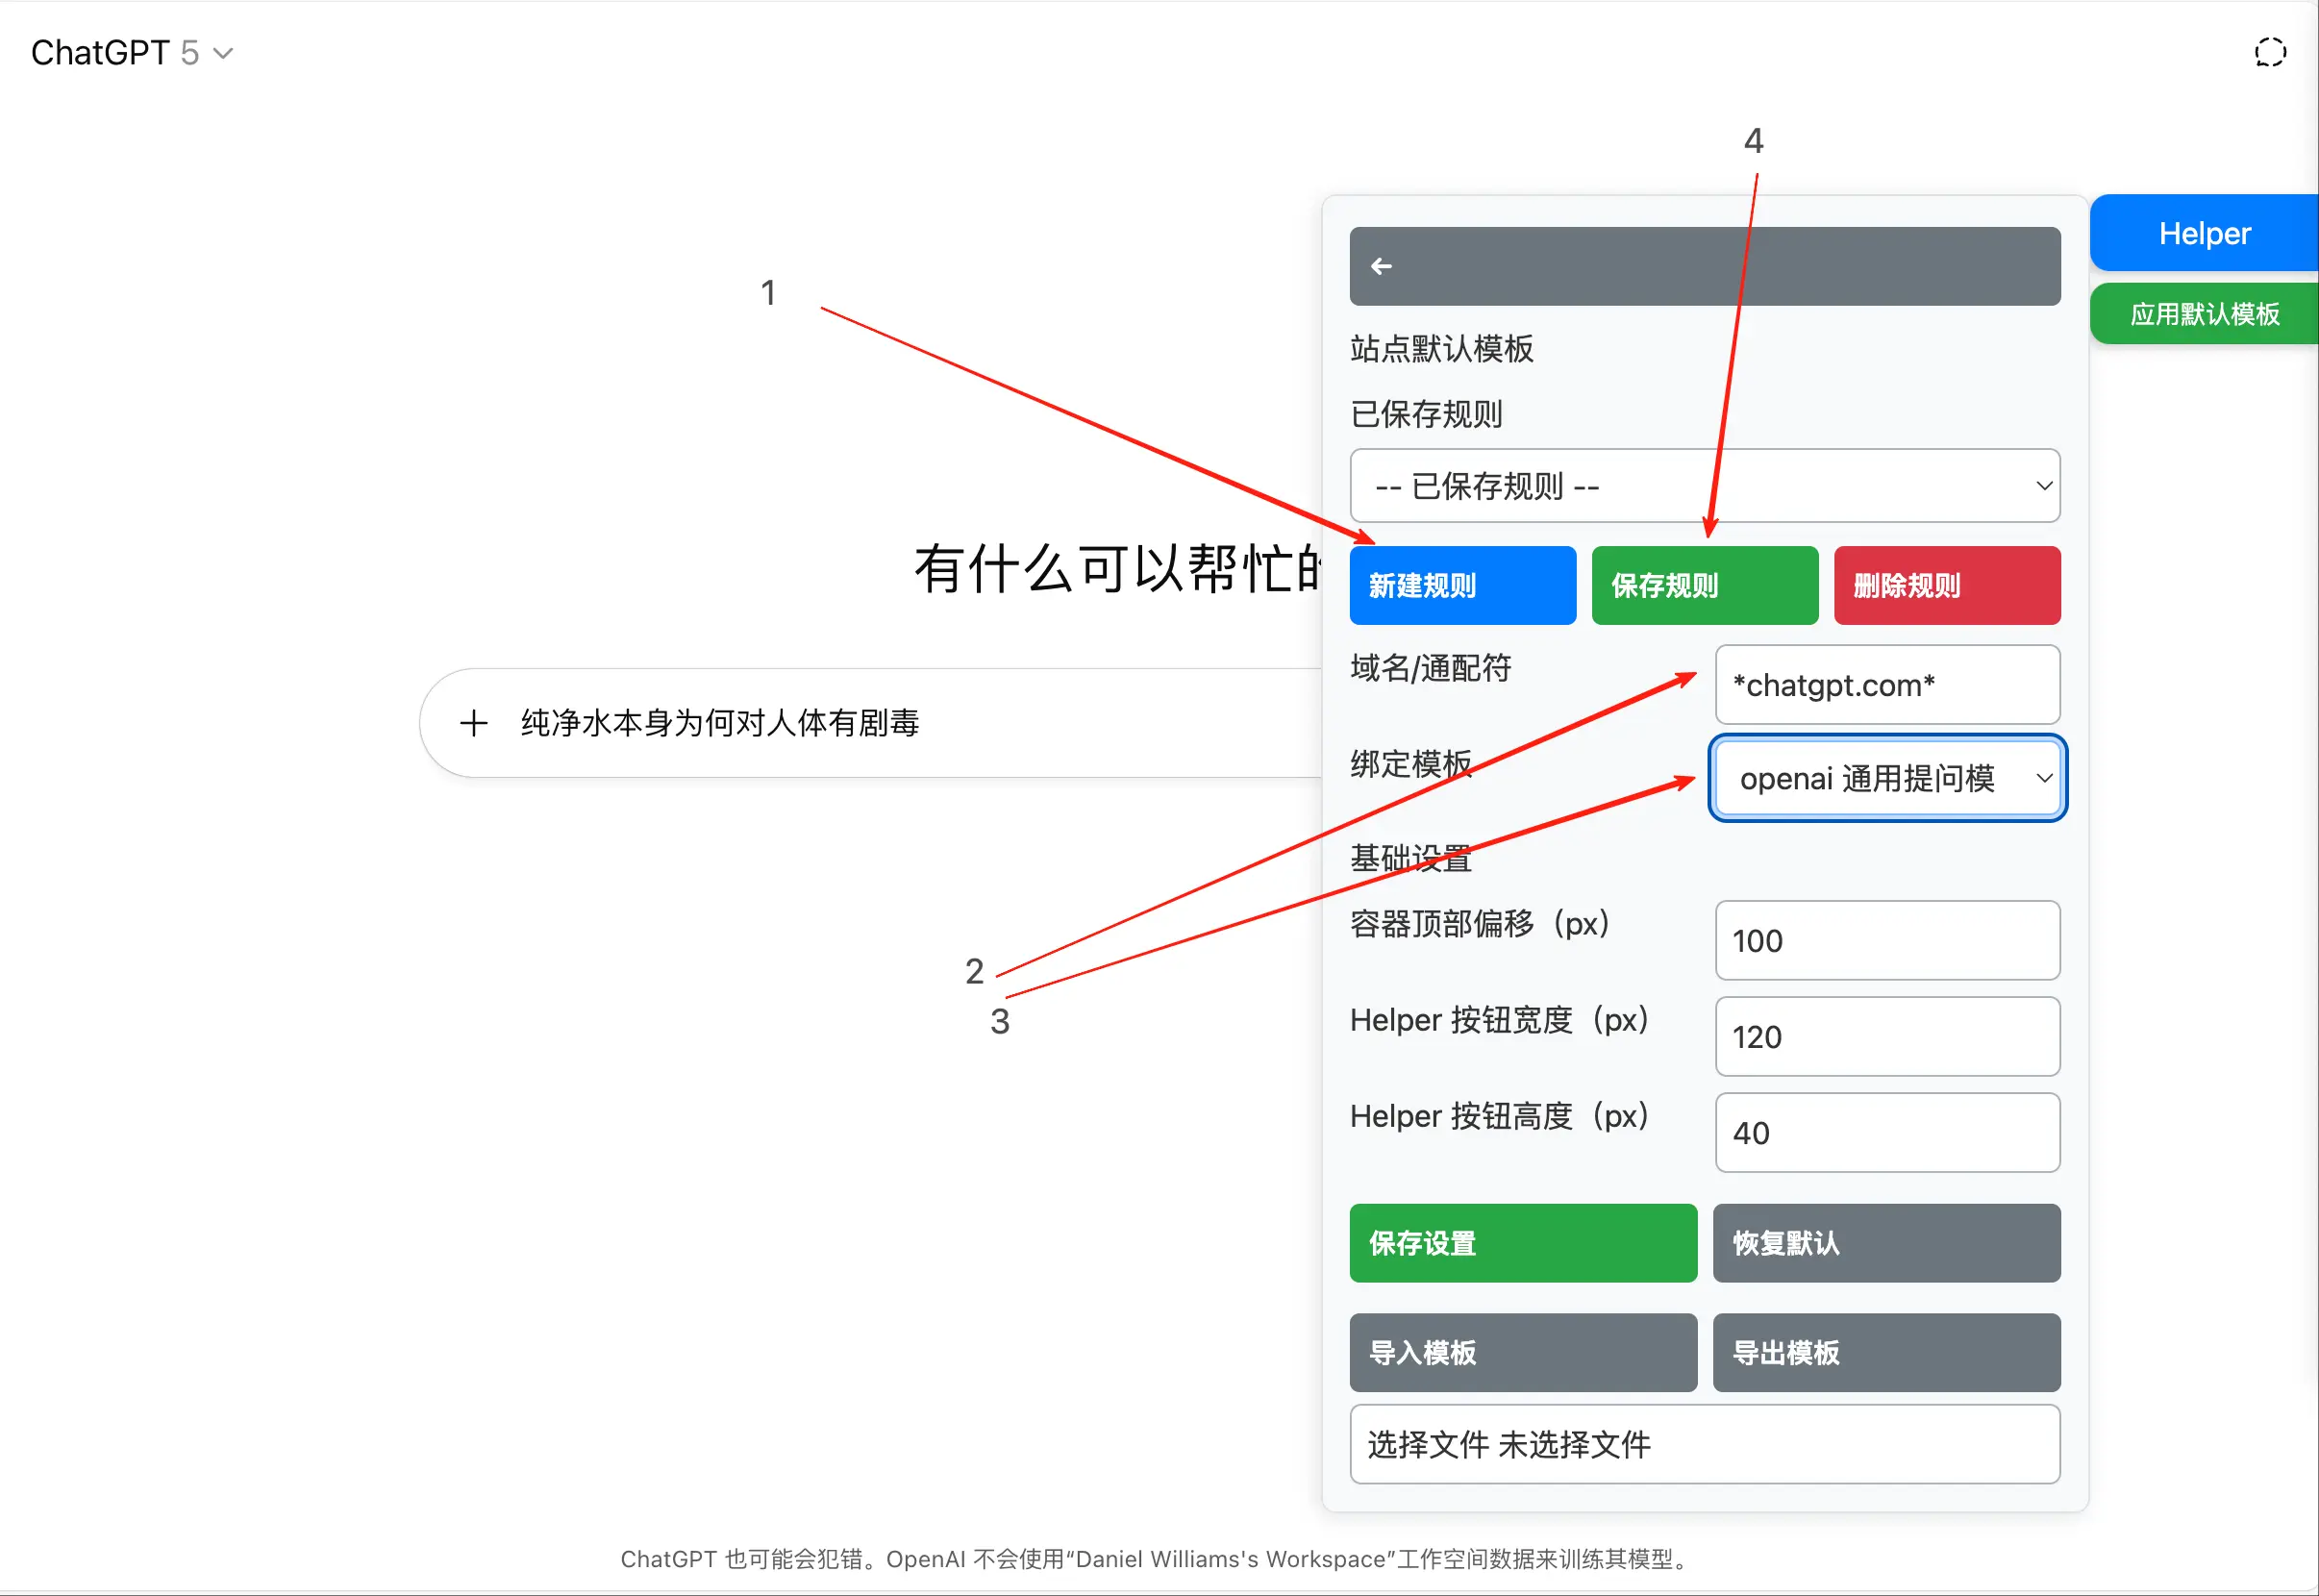Click the 应用默认模板 button
Image resolution: width=2319 pixels, height=1596 pixels.
click(x=2204, y=314)
